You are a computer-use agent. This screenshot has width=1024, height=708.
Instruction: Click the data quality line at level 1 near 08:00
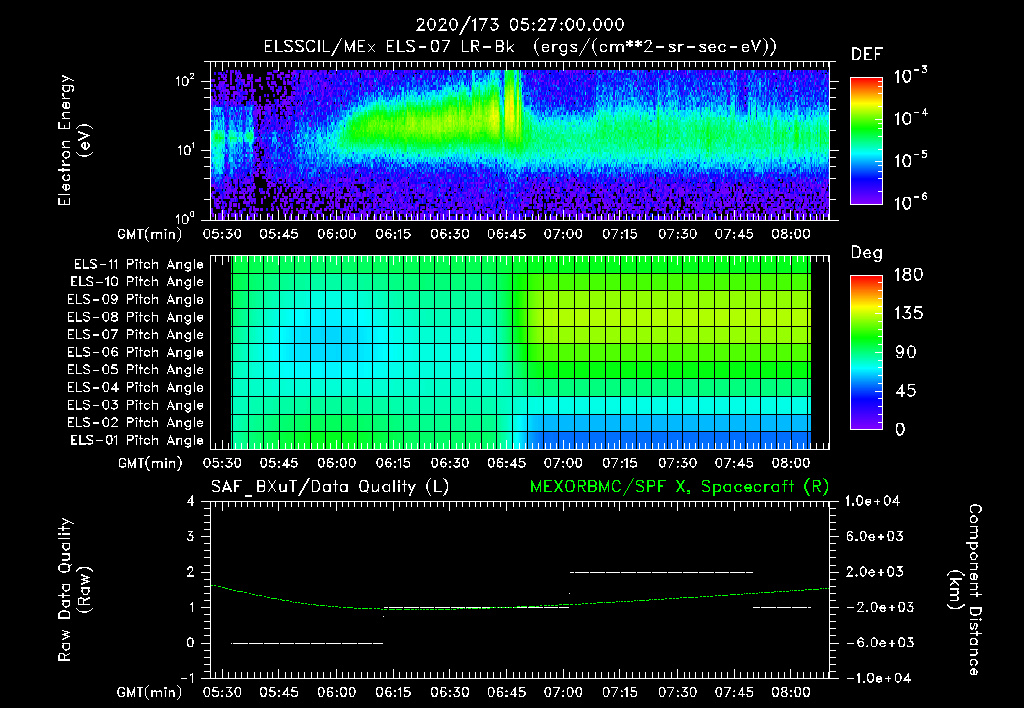(x=782, y=607)
